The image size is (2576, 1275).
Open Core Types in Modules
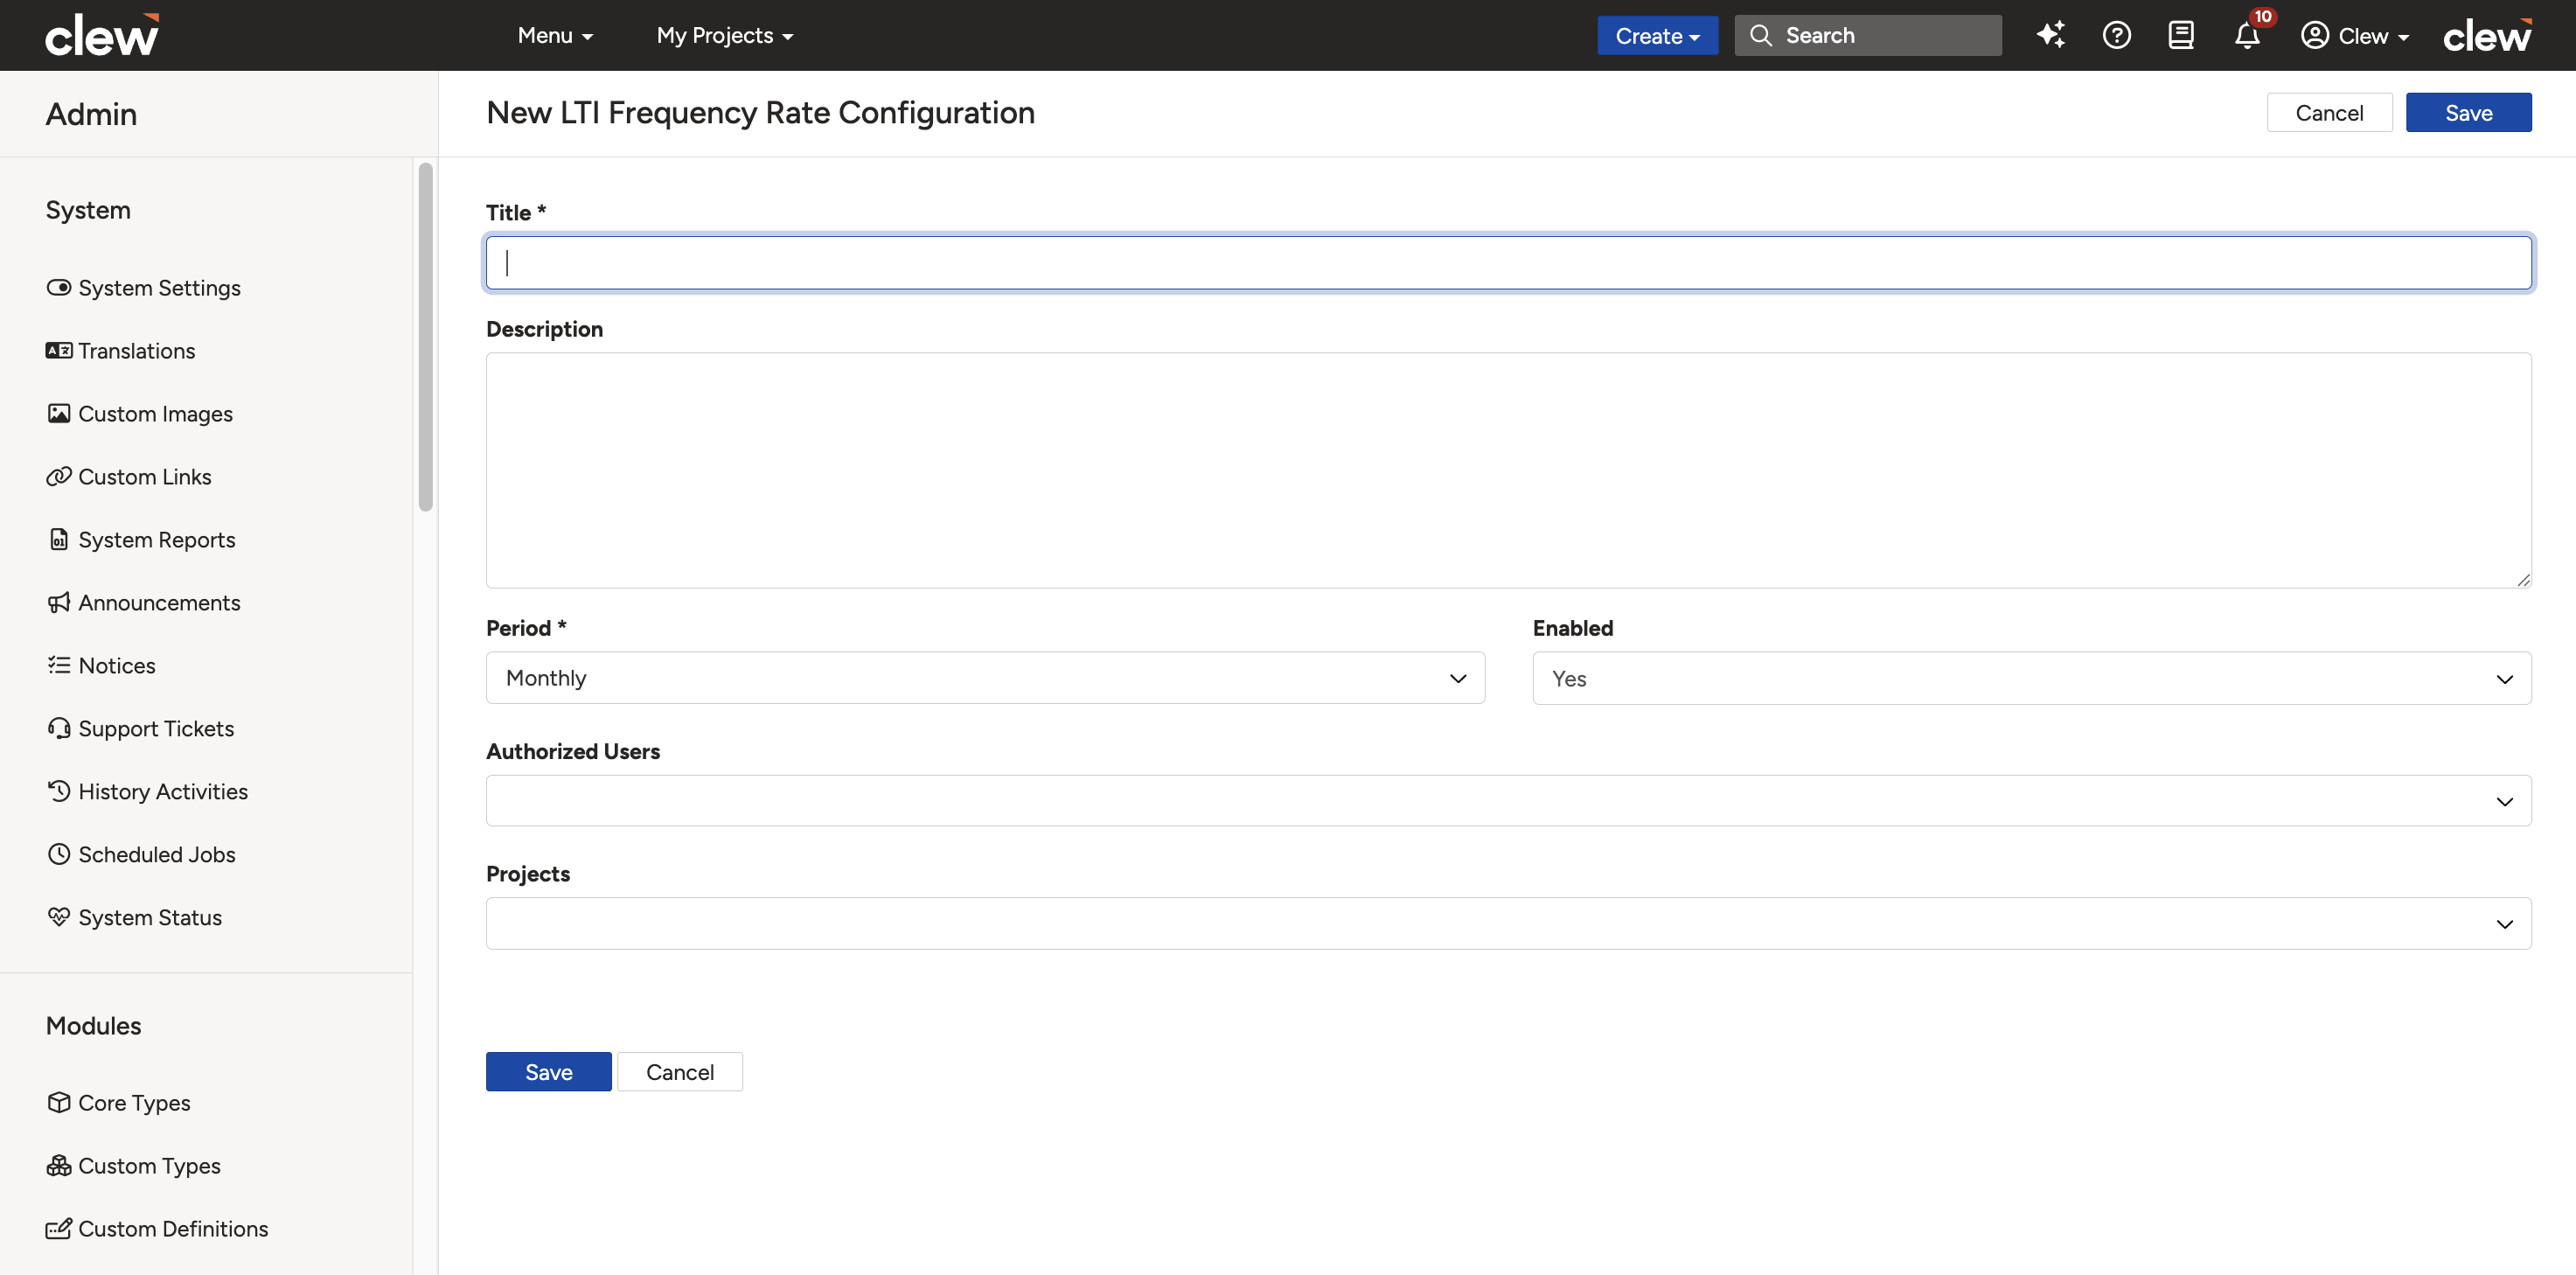click(134, 1103)
